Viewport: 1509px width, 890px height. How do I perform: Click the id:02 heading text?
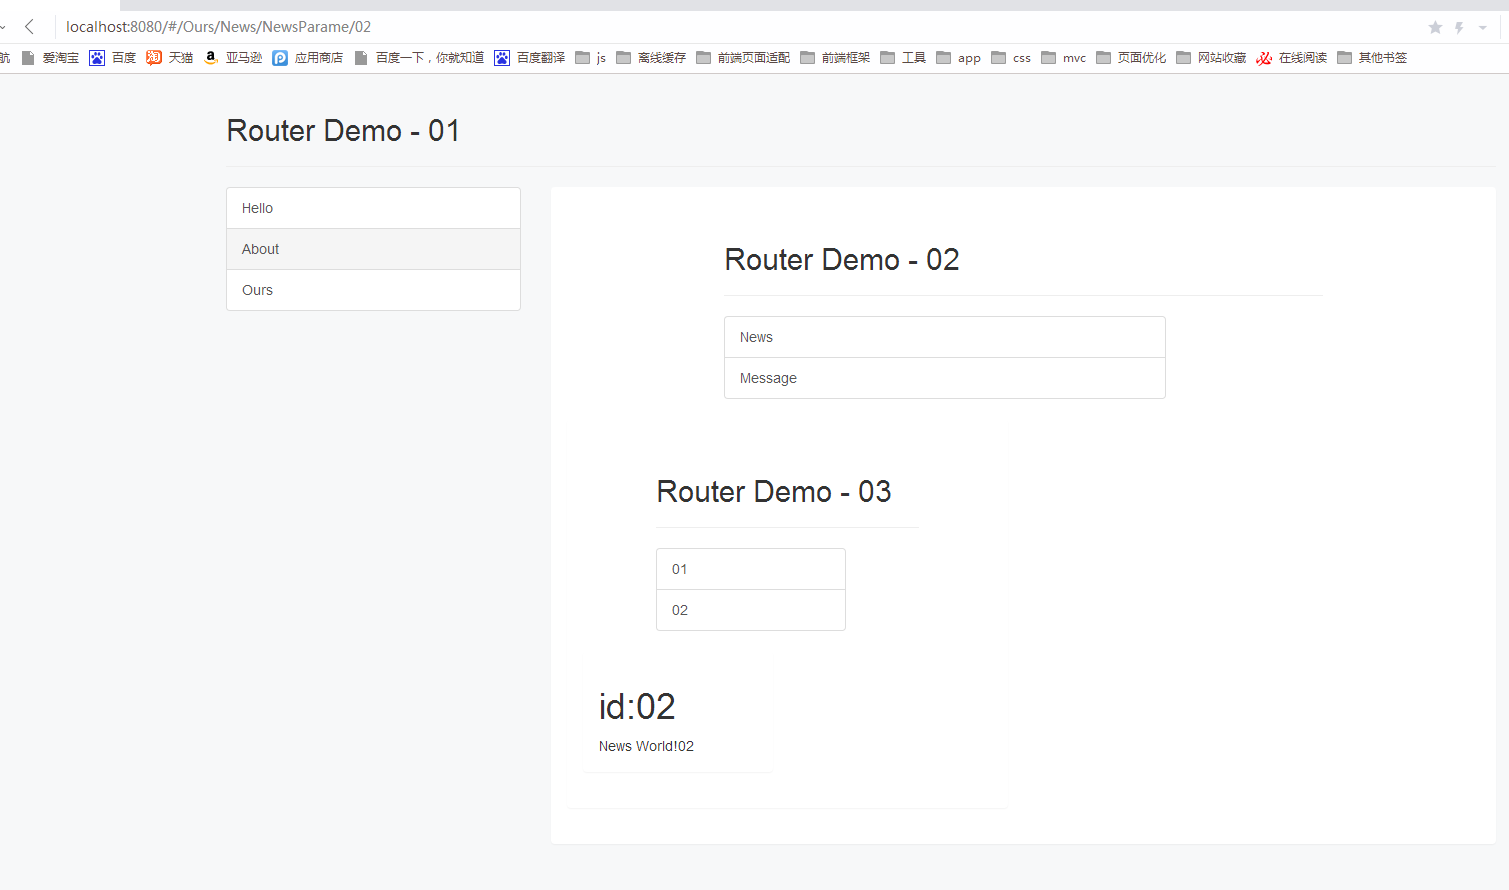point(637,707)
